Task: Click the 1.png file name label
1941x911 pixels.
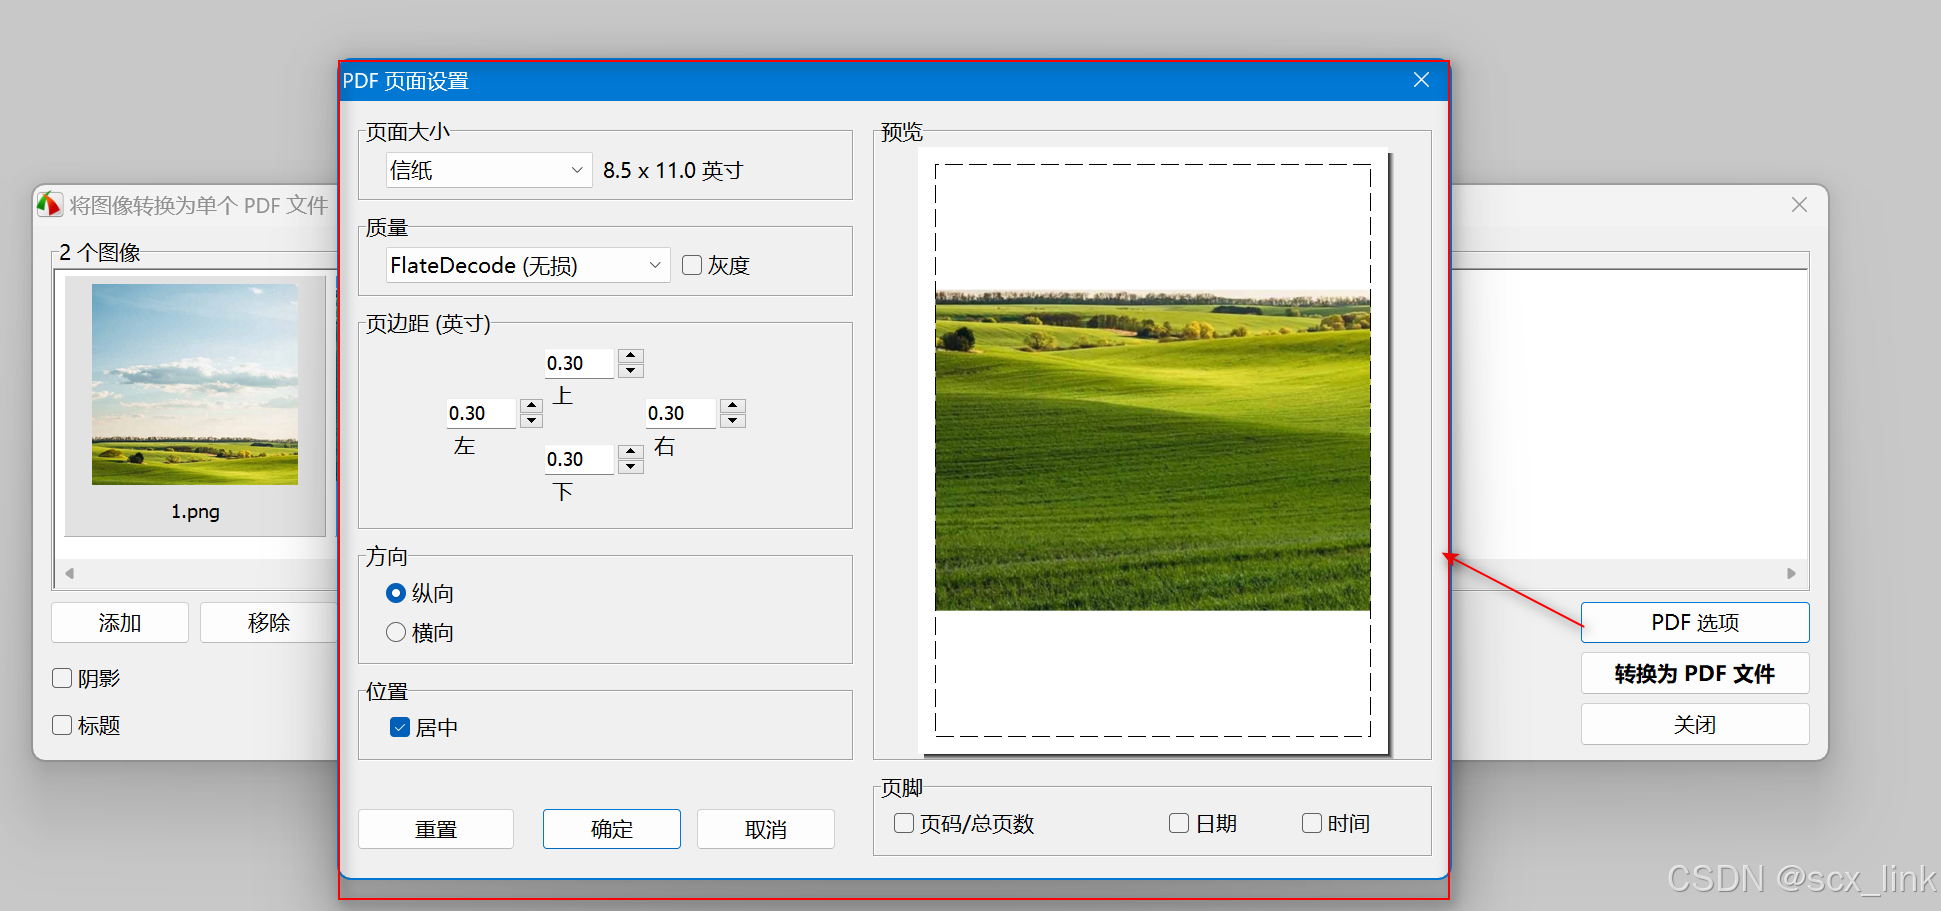Action: pos(195,512)
